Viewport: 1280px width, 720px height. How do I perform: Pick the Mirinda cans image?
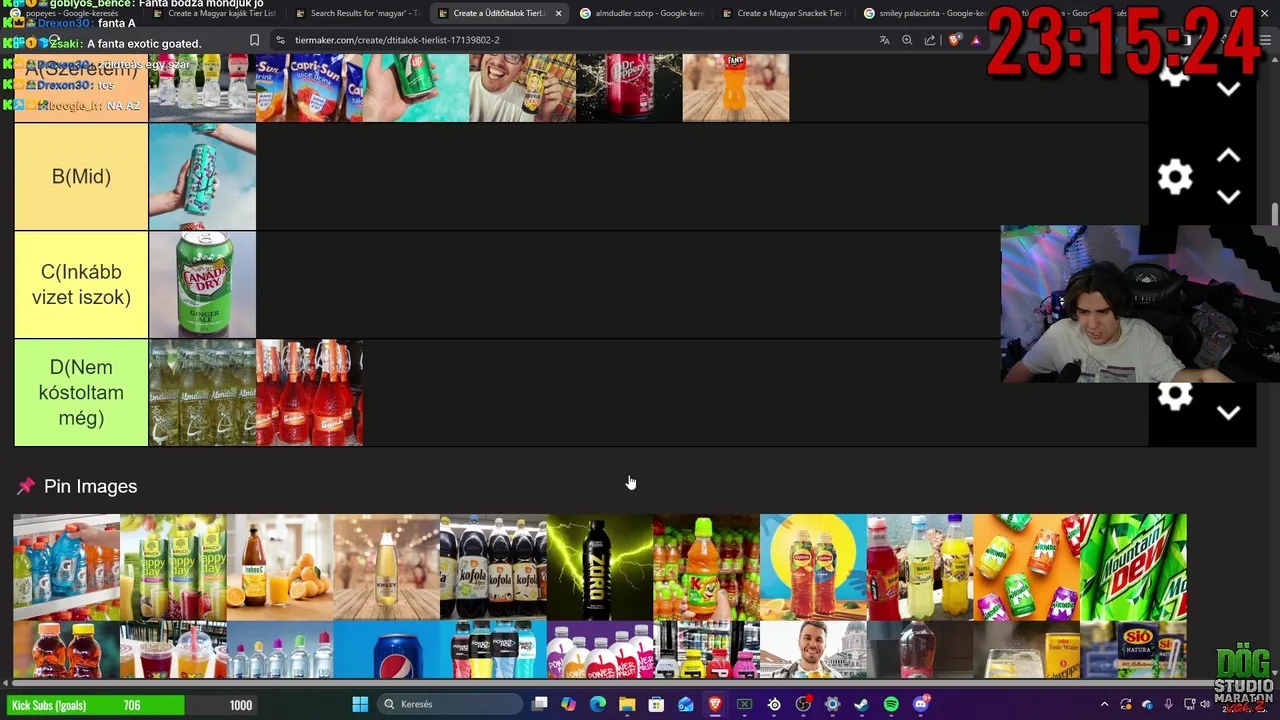(1027, 567)
